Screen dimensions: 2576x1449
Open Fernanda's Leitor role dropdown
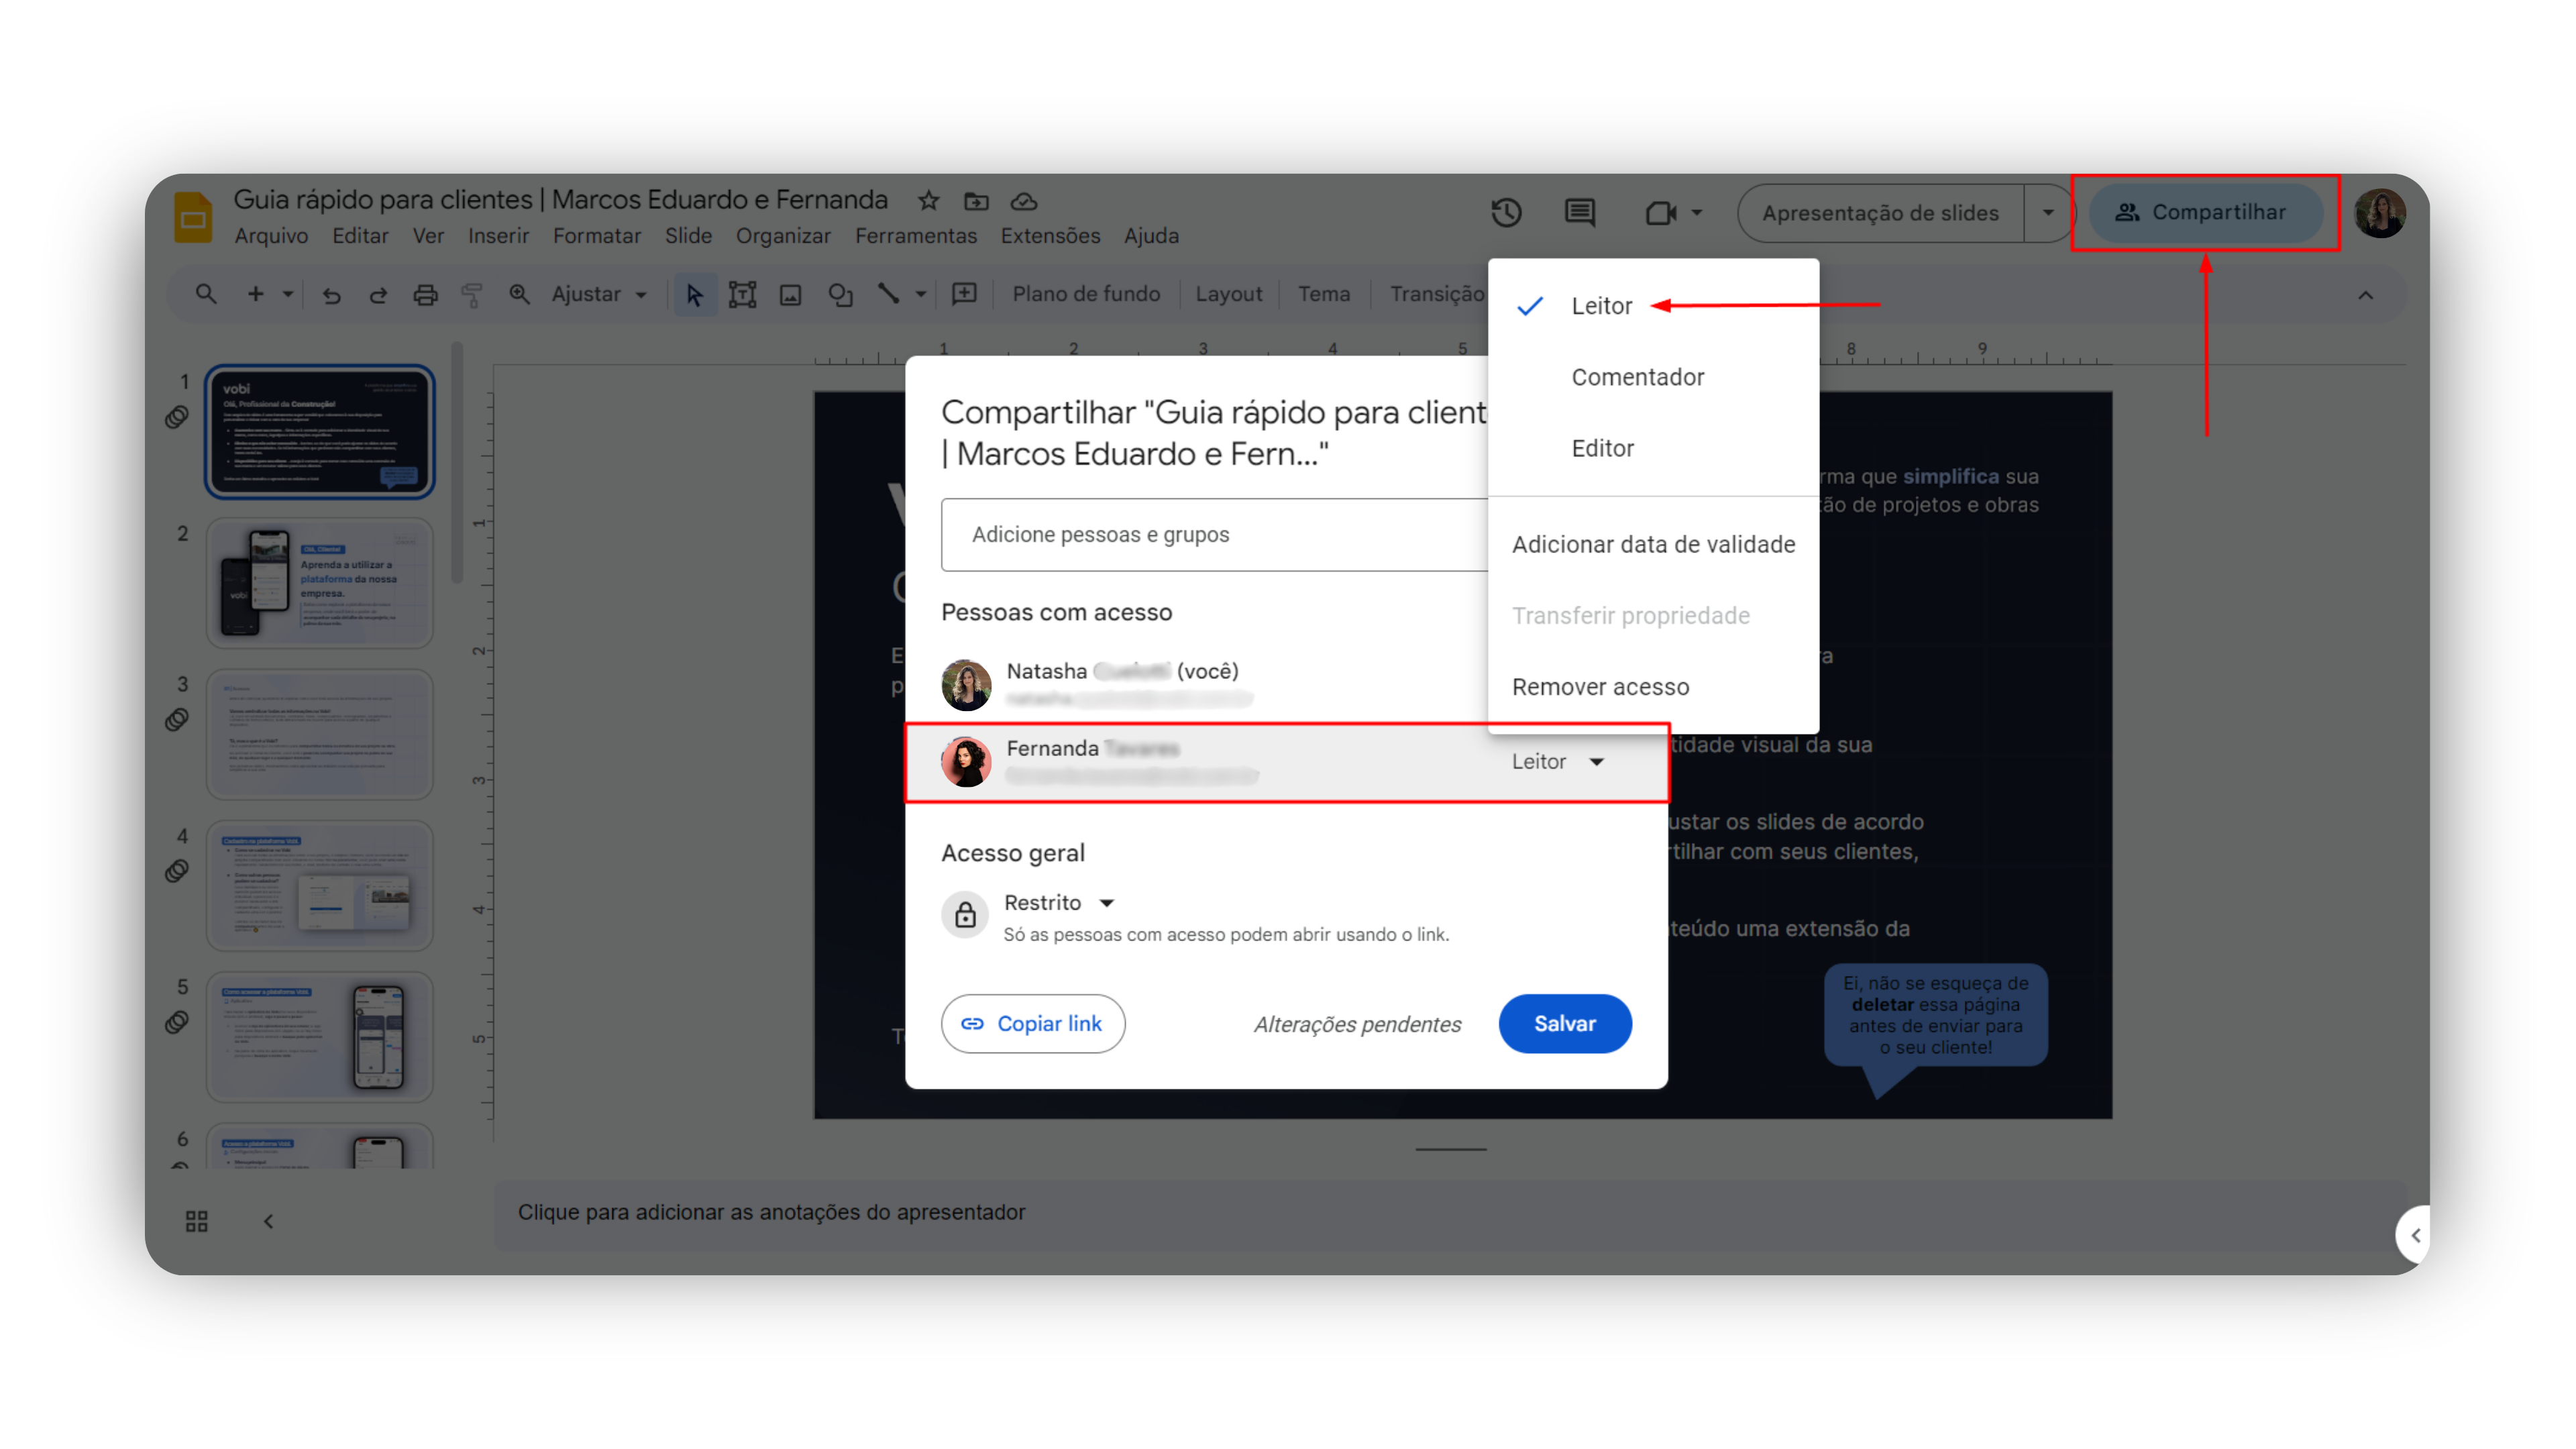(x=1557, y=762)
